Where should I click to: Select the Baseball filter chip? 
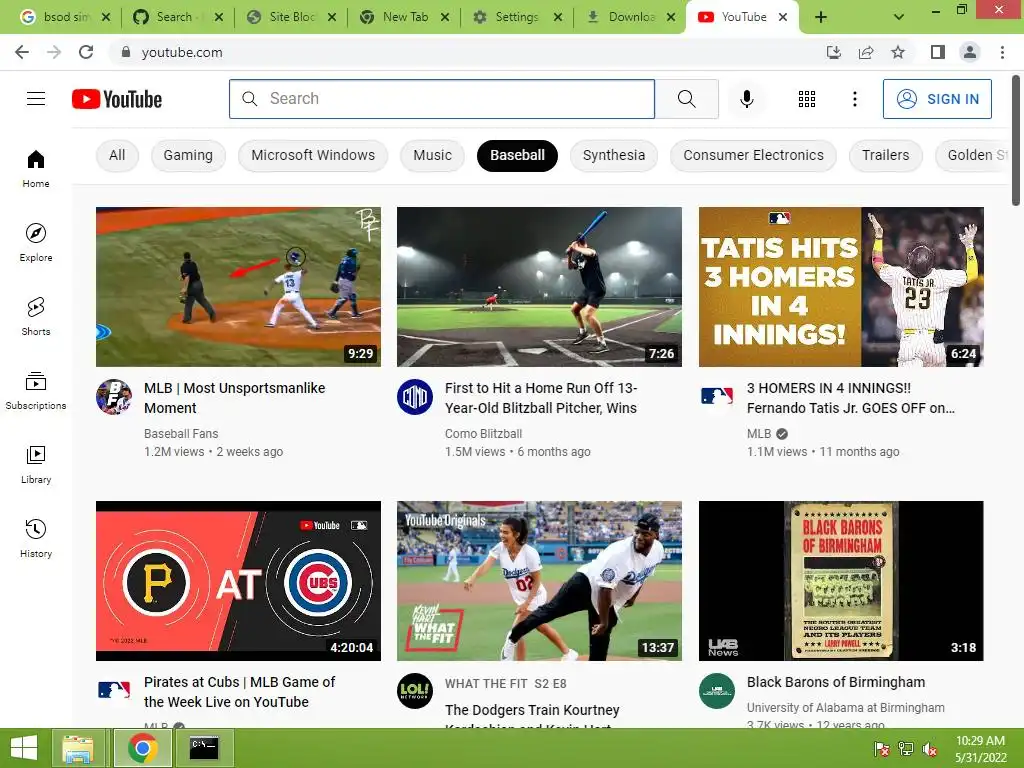(x=517, y=155)
